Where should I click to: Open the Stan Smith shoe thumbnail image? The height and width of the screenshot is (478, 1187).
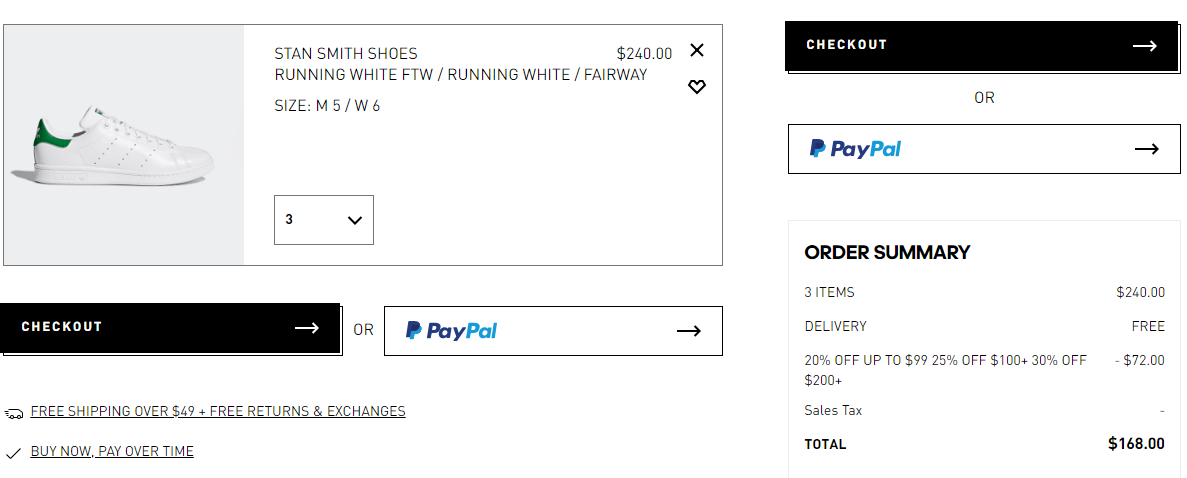tap(123, 145)
